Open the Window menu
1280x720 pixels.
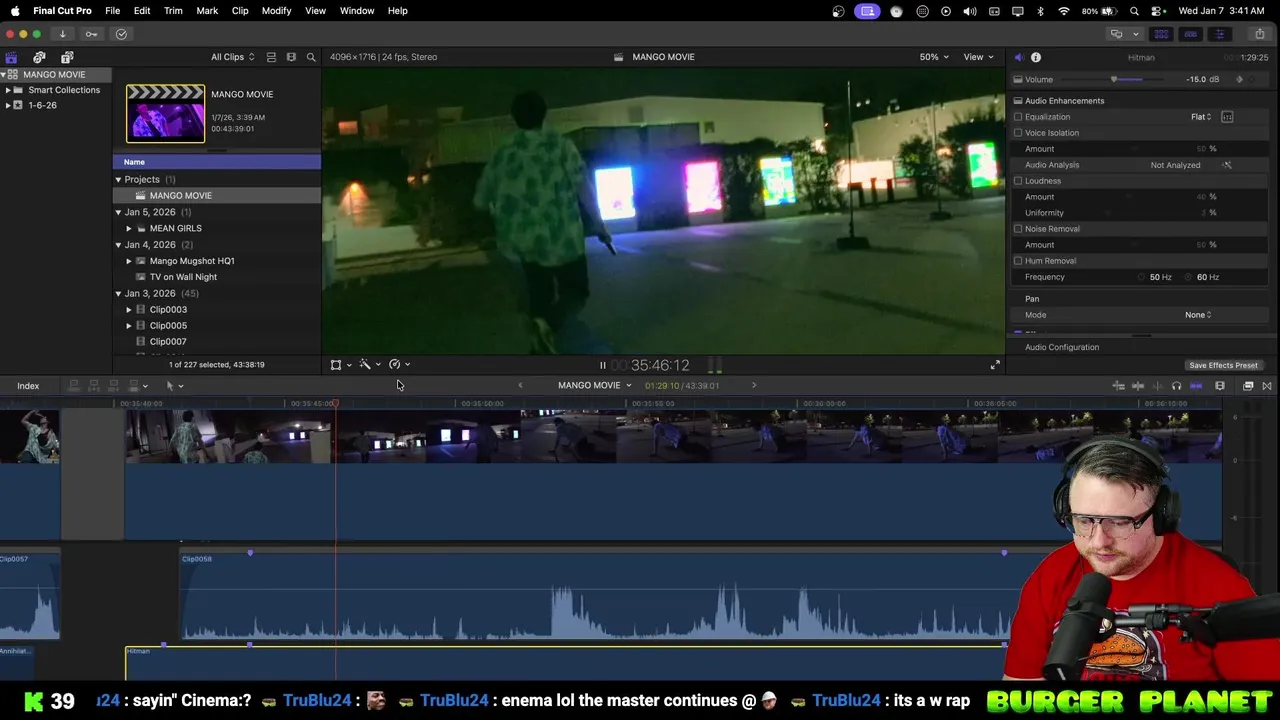pos(357,11)
